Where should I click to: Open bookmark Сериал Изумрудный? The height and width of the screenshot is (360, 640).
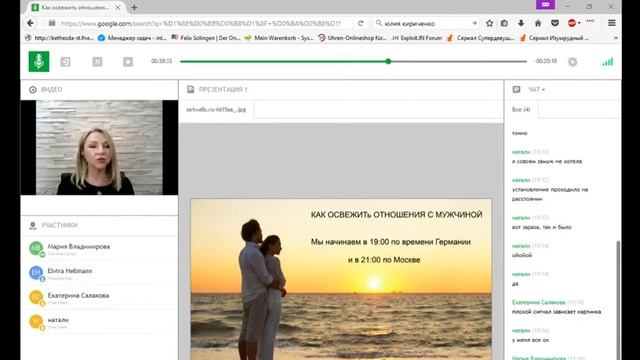click(554, 38)
